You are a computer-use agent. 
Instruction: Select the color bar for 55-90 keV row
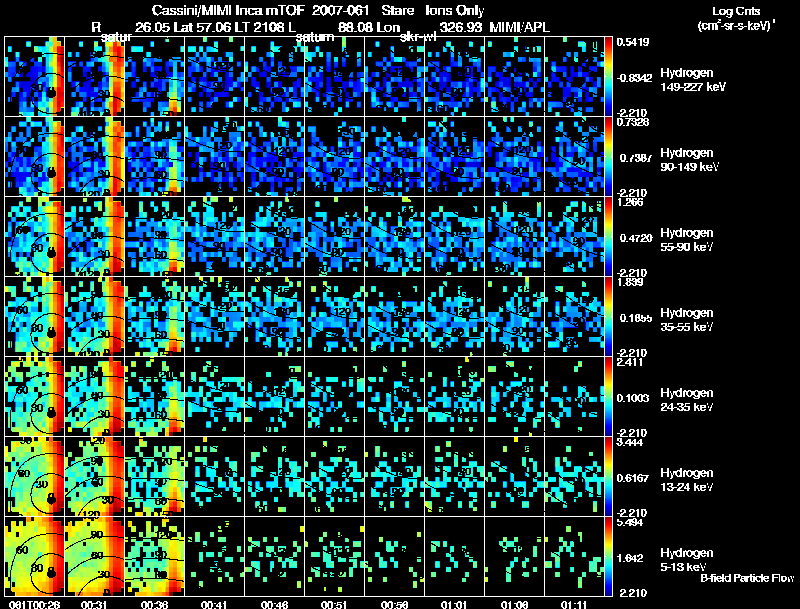[608, 237]
